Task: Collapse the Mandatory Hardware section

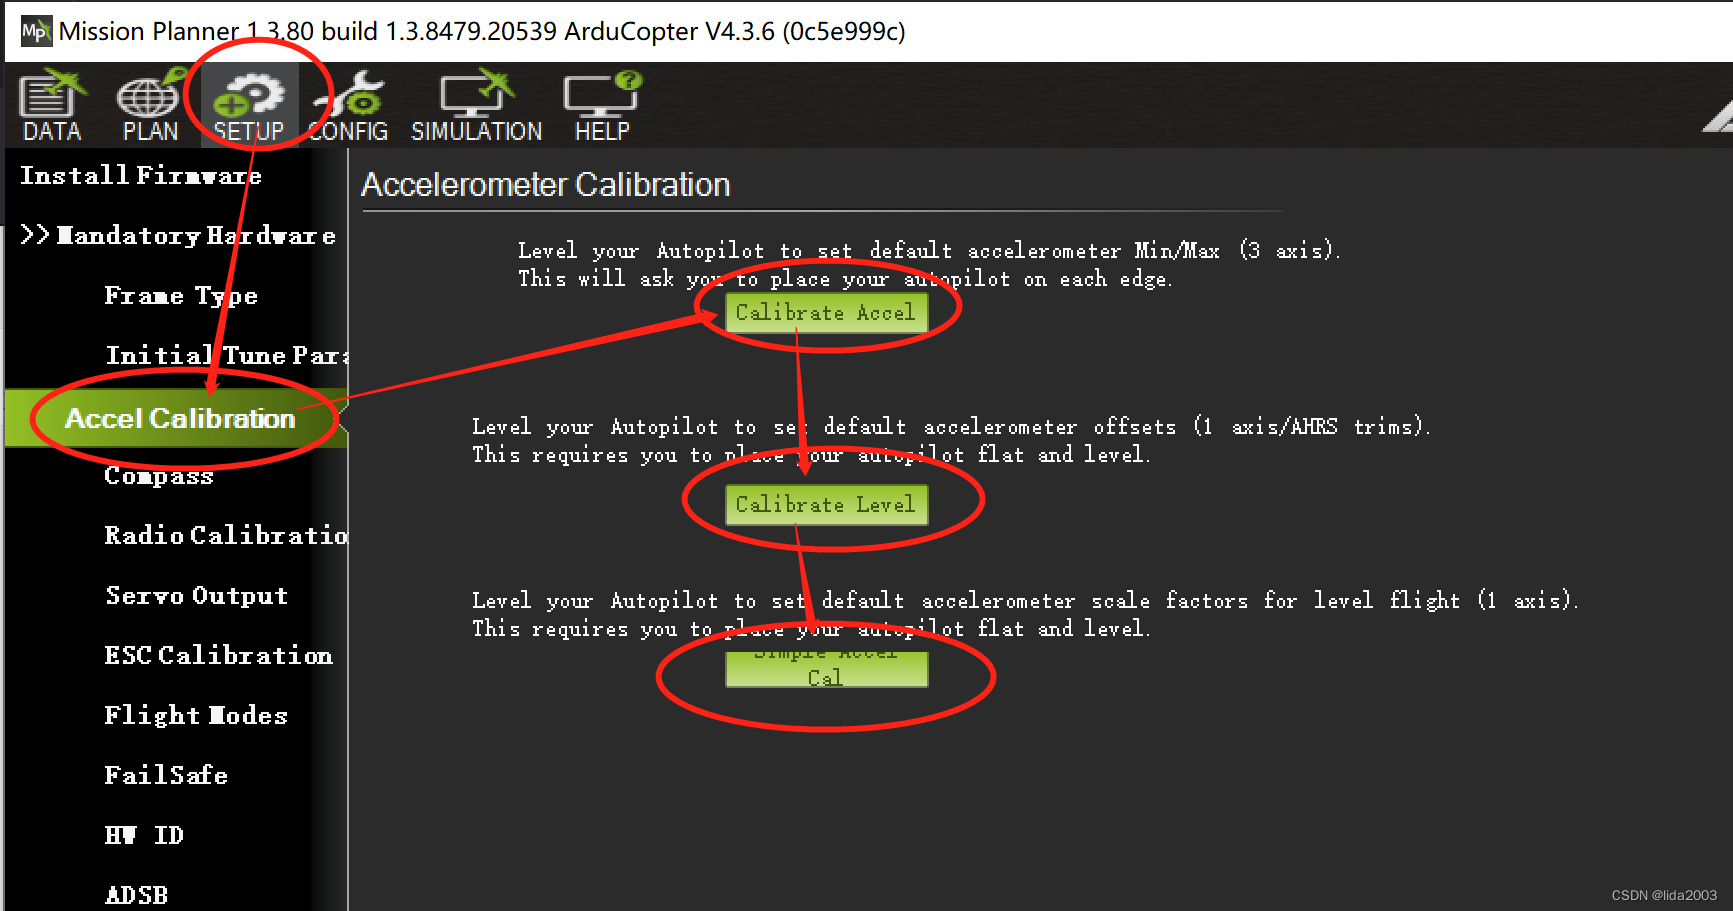Action: 178,236
